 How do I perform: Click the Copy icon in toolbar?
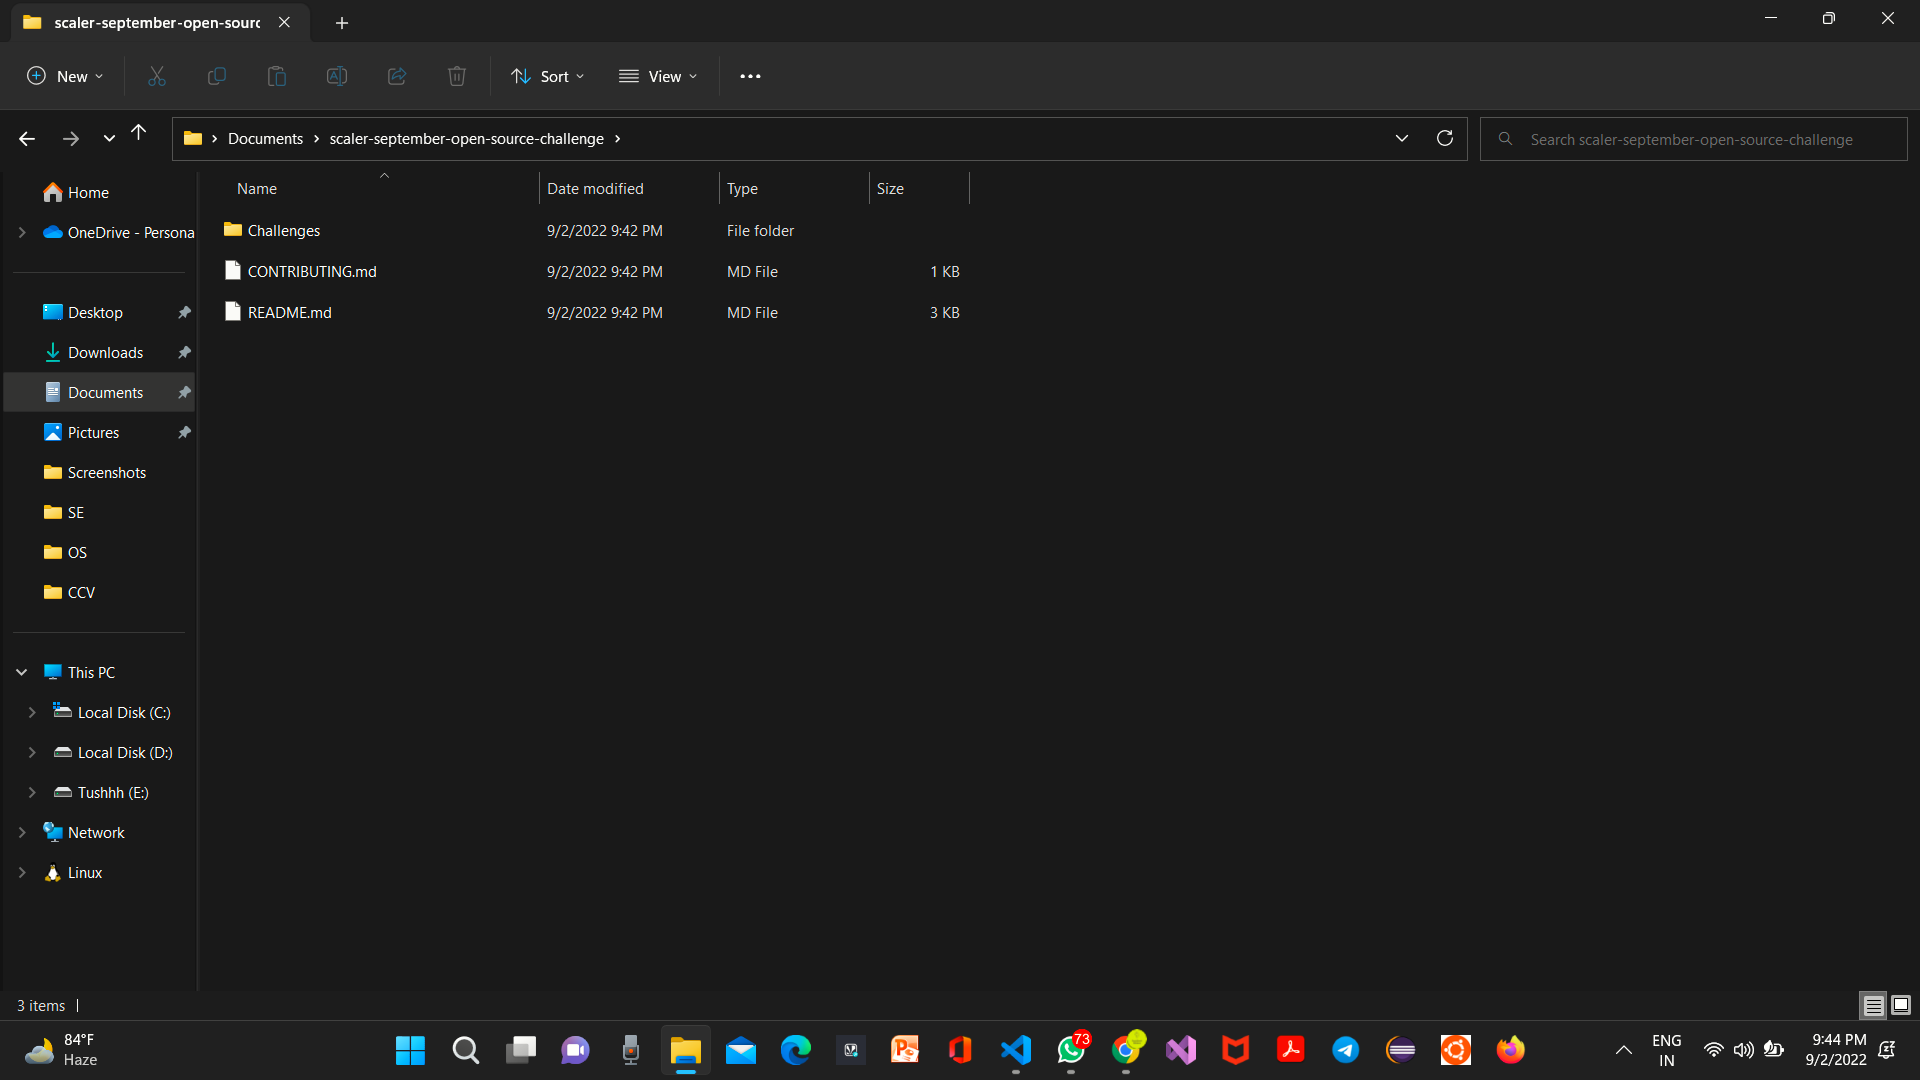[216, 76]
